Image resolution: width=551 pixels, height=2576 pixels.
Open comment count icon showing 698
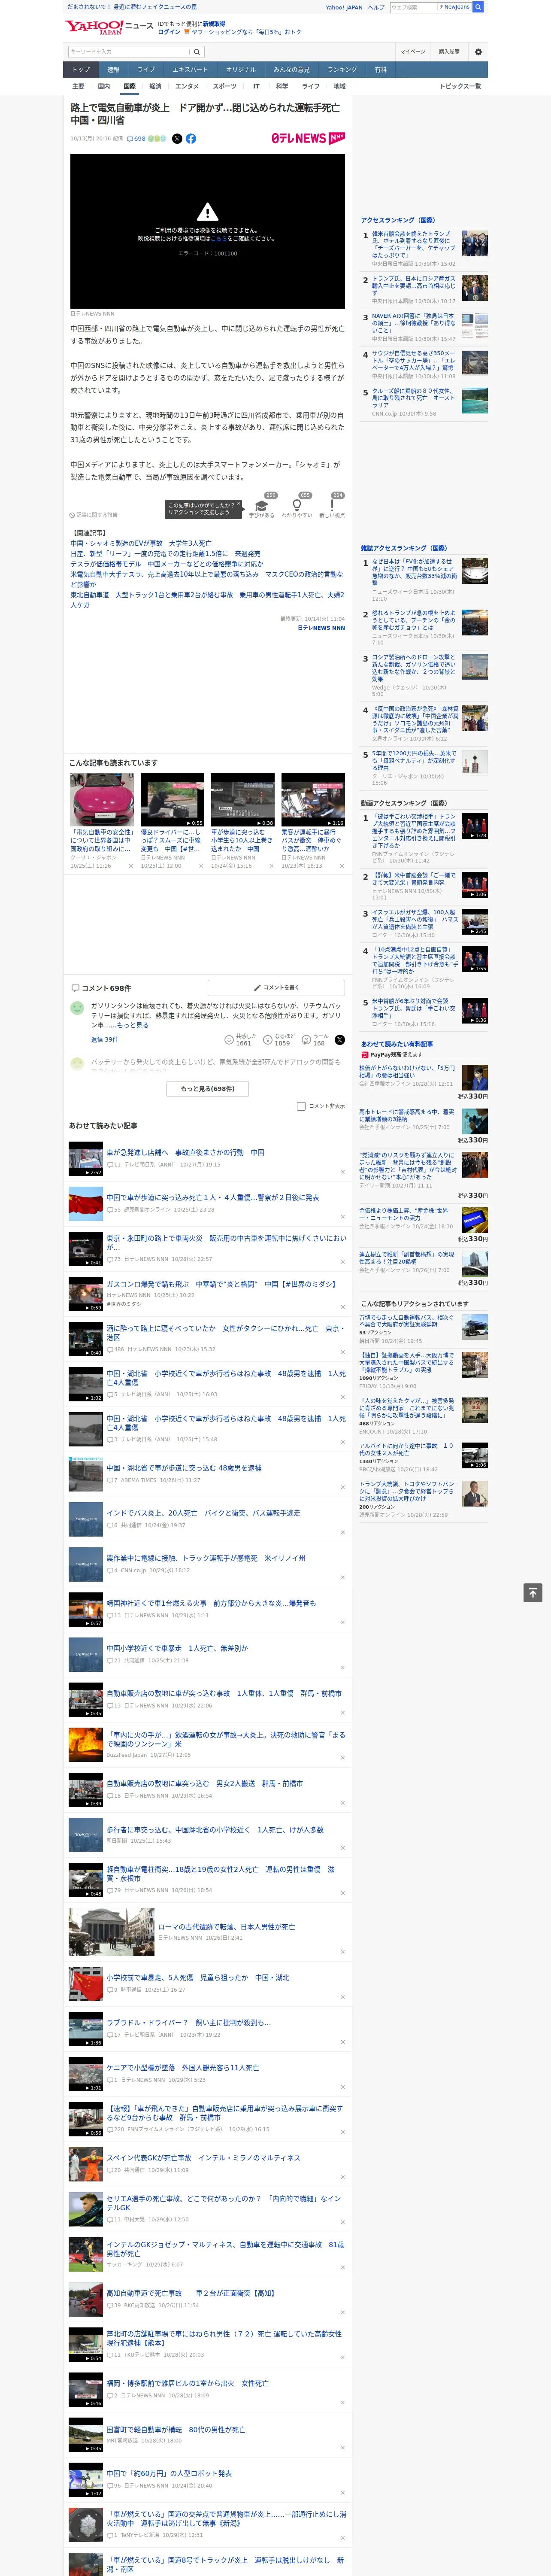[x=137, y=139]
